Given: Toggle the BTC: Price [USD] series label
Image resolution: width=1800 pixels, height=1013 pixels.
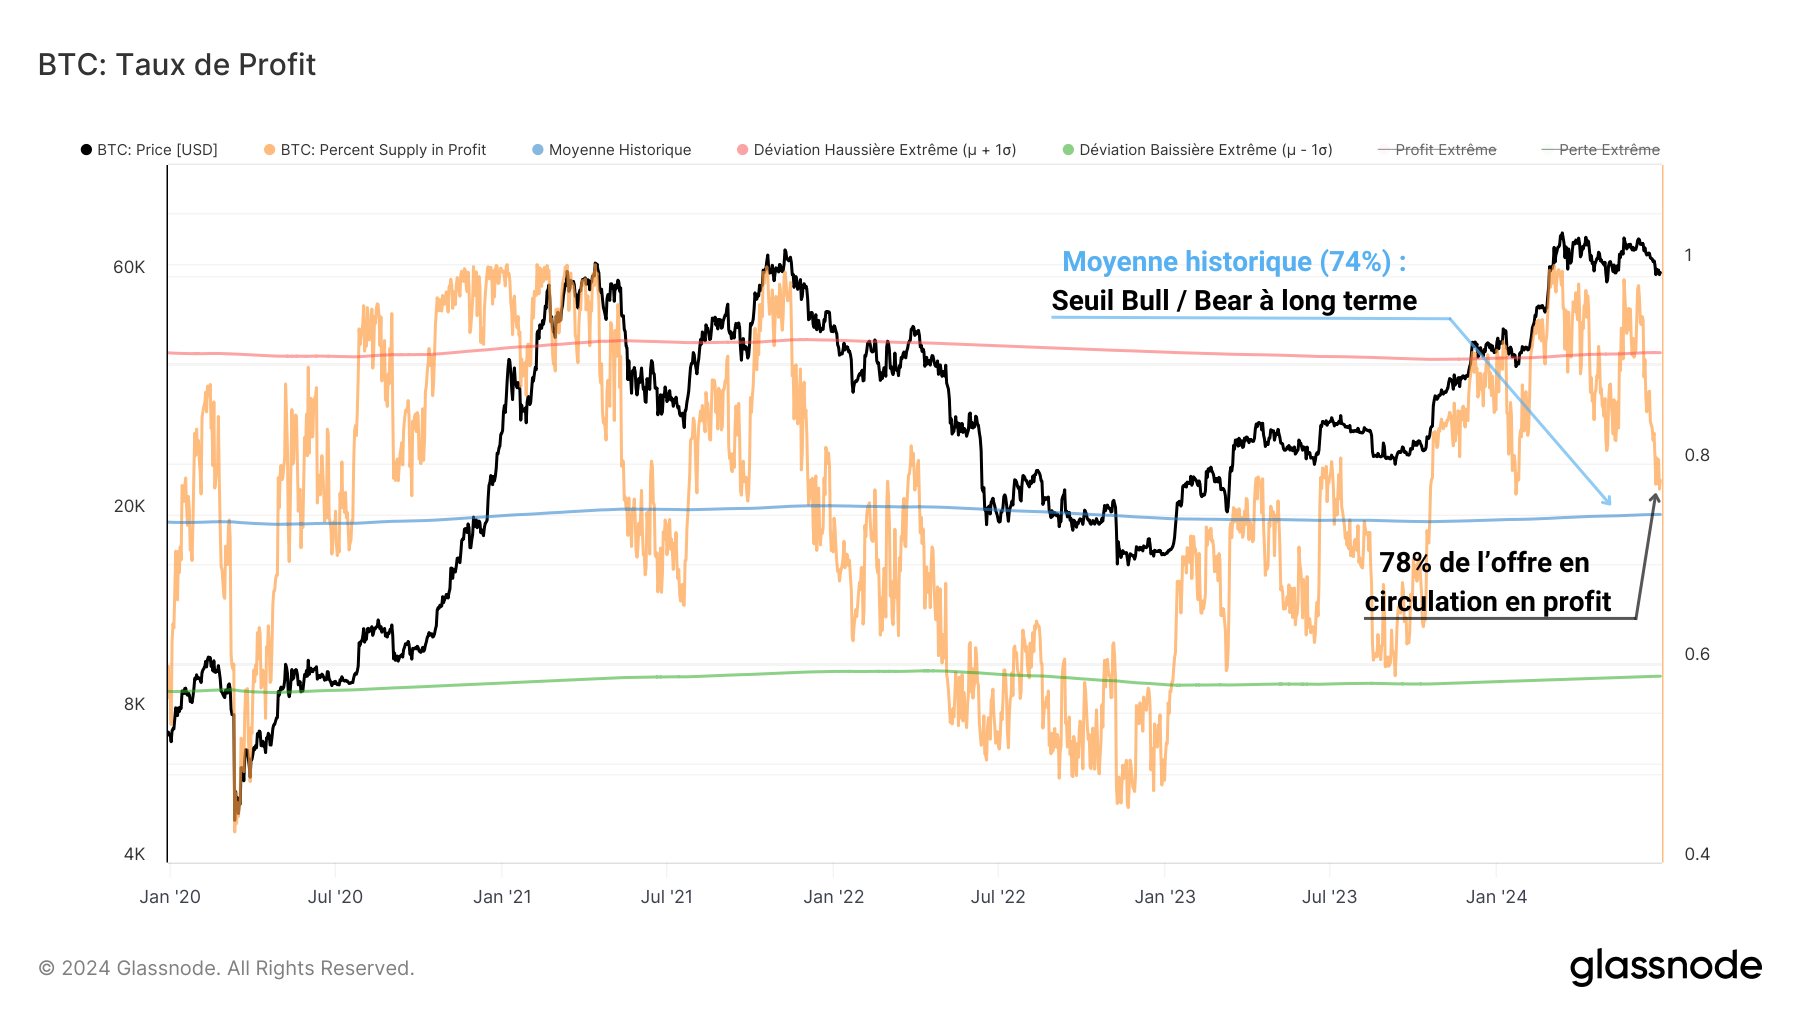Looking at the screenshot, I should (157, 150).
